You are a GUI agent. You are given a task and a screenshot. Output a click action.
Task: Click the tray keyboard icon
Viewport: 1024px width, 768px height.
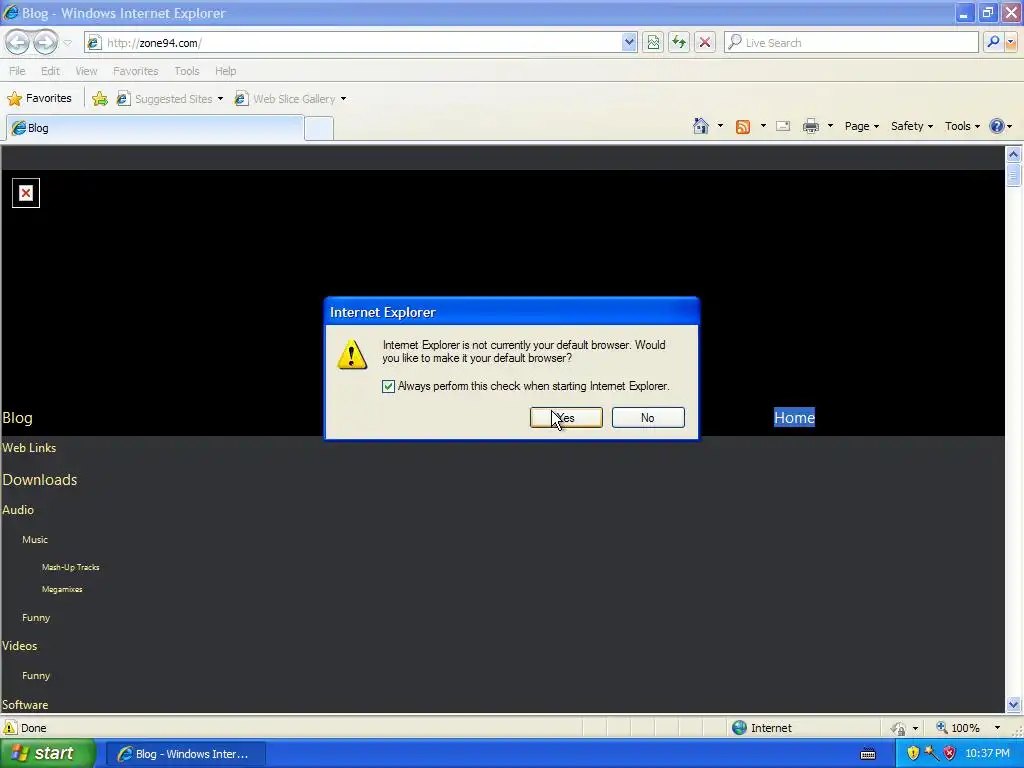click(x=868, y=754)
